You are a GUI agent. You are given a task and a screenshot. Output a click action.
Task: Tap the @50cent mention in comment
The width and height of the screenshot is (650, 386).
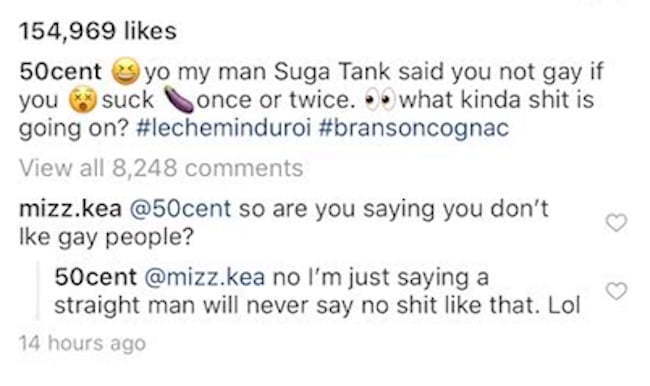point(180,209)
